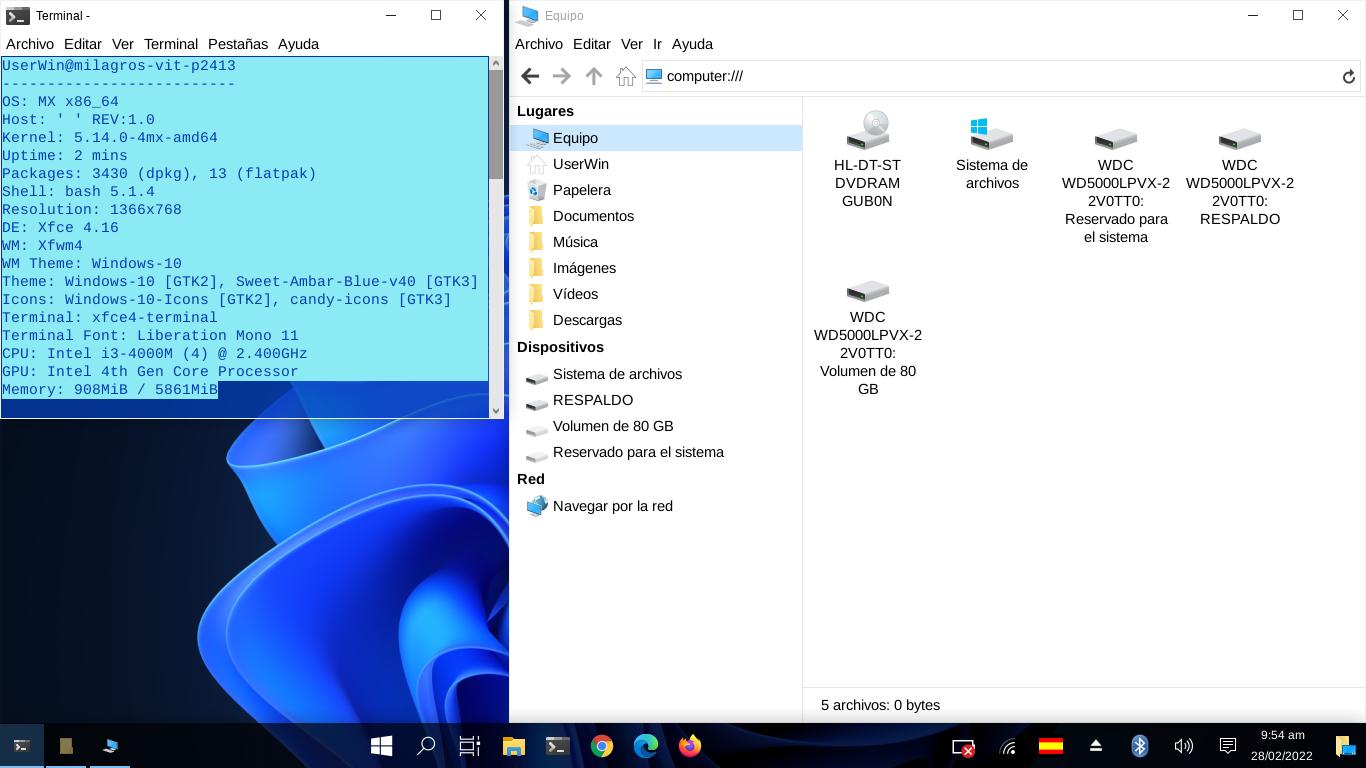
Task: Reload the computer:/// location
Action: coord(1348,76)
